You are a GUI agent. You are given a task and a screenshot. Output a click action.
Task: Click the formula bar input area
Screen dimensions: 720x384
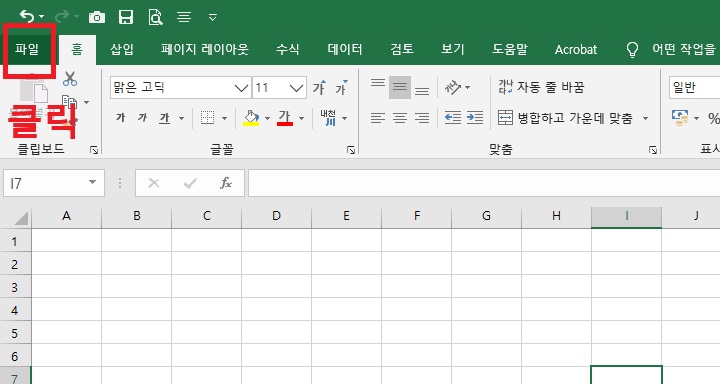[484, 183]
